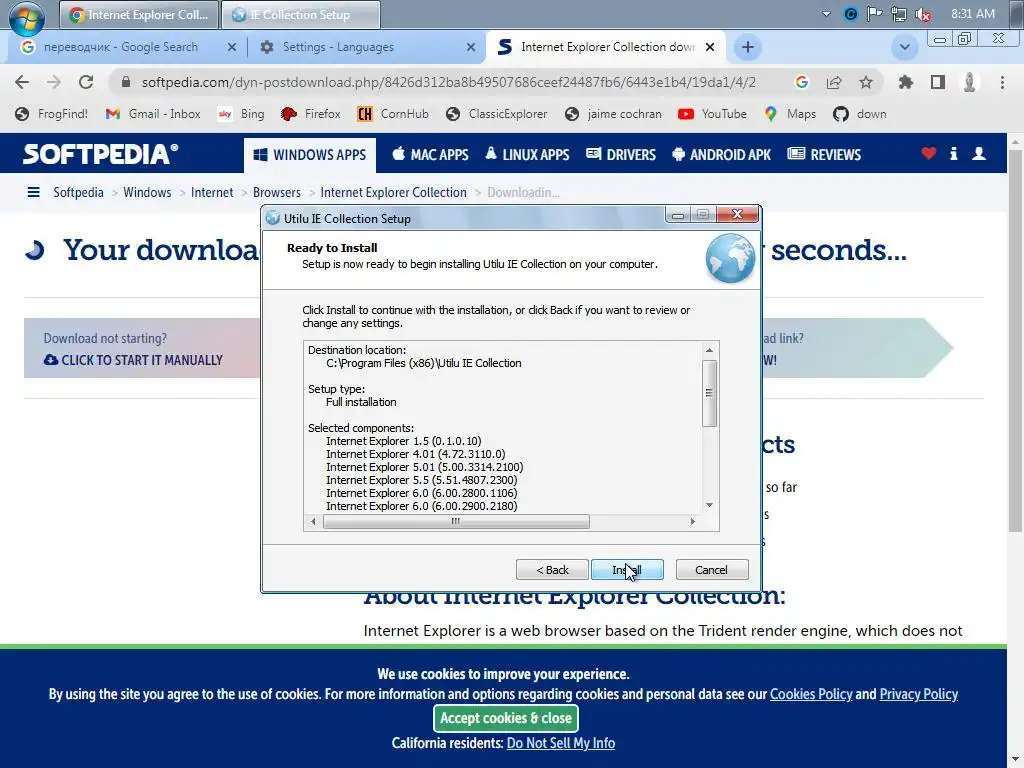Click the tray network icon
1024x768 pixels.
[x=899, y=14]
